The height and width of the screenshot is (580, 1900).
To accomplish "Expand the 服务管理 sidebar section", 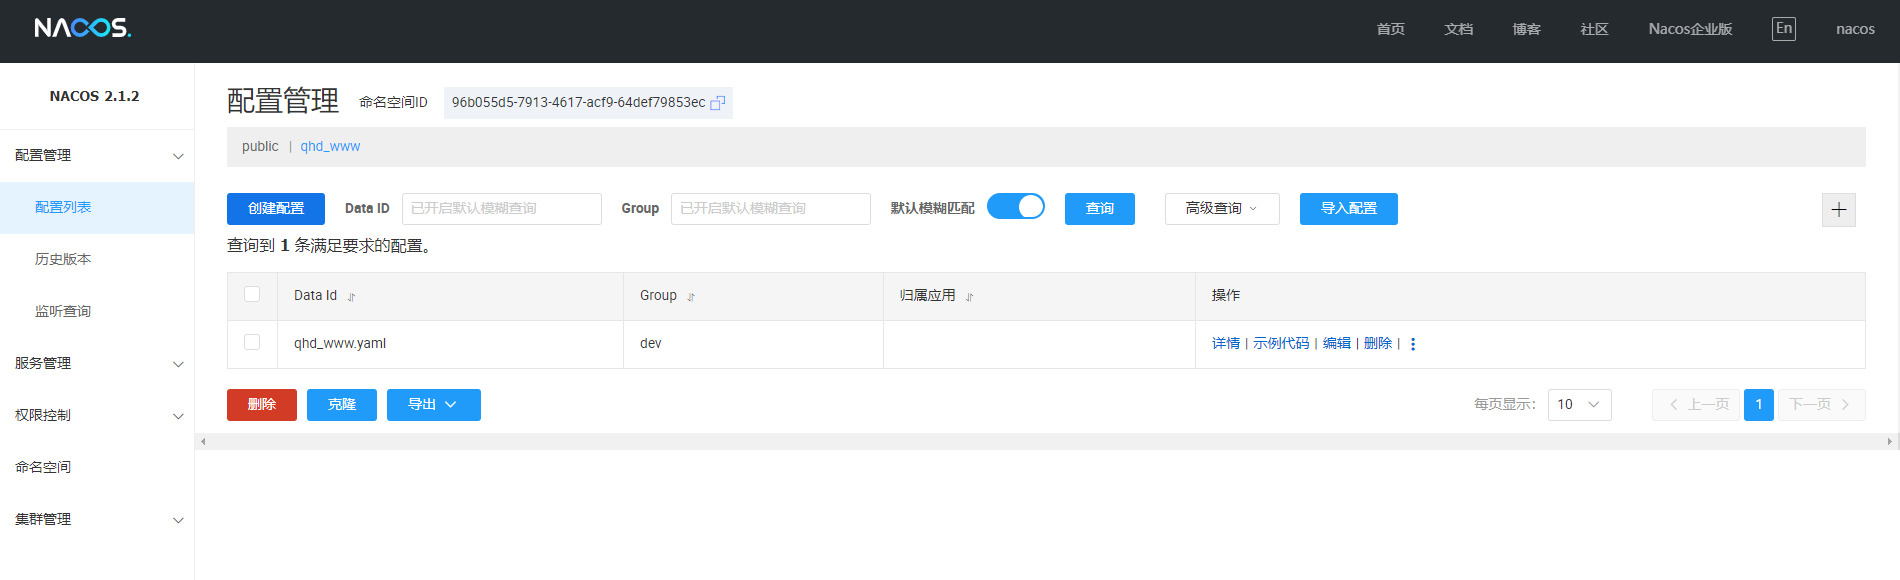I will tap(97, 364).
